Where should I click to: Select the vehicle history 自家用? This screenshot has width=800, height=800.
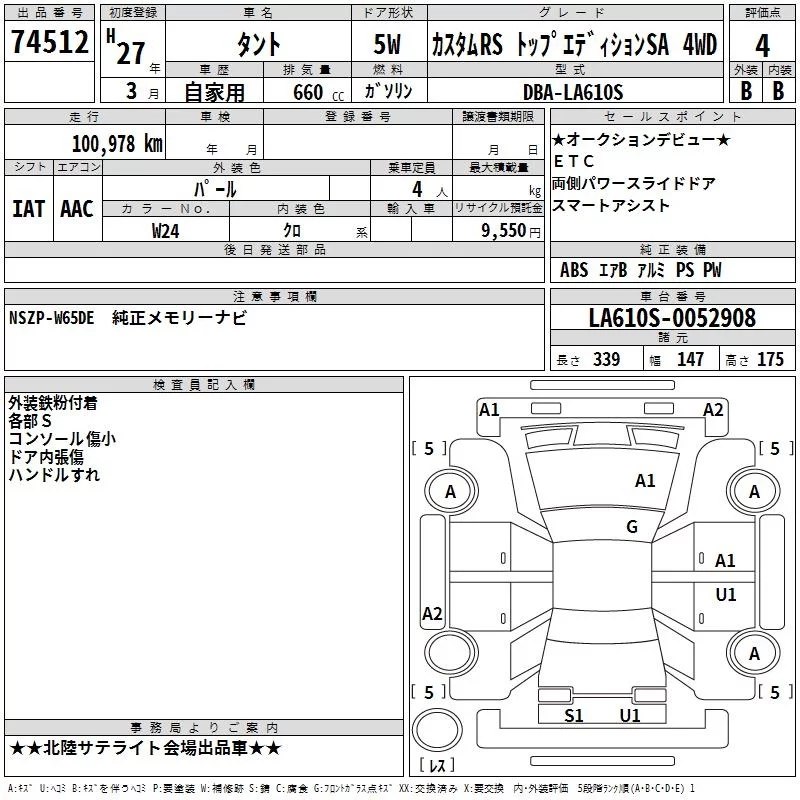214,92
